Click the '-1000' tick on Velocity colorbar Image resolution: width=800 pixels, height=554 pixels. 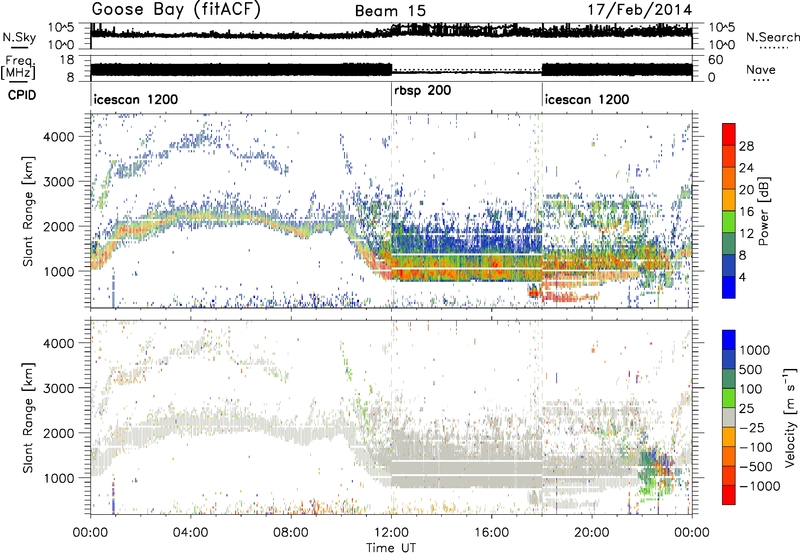[759, 486]
